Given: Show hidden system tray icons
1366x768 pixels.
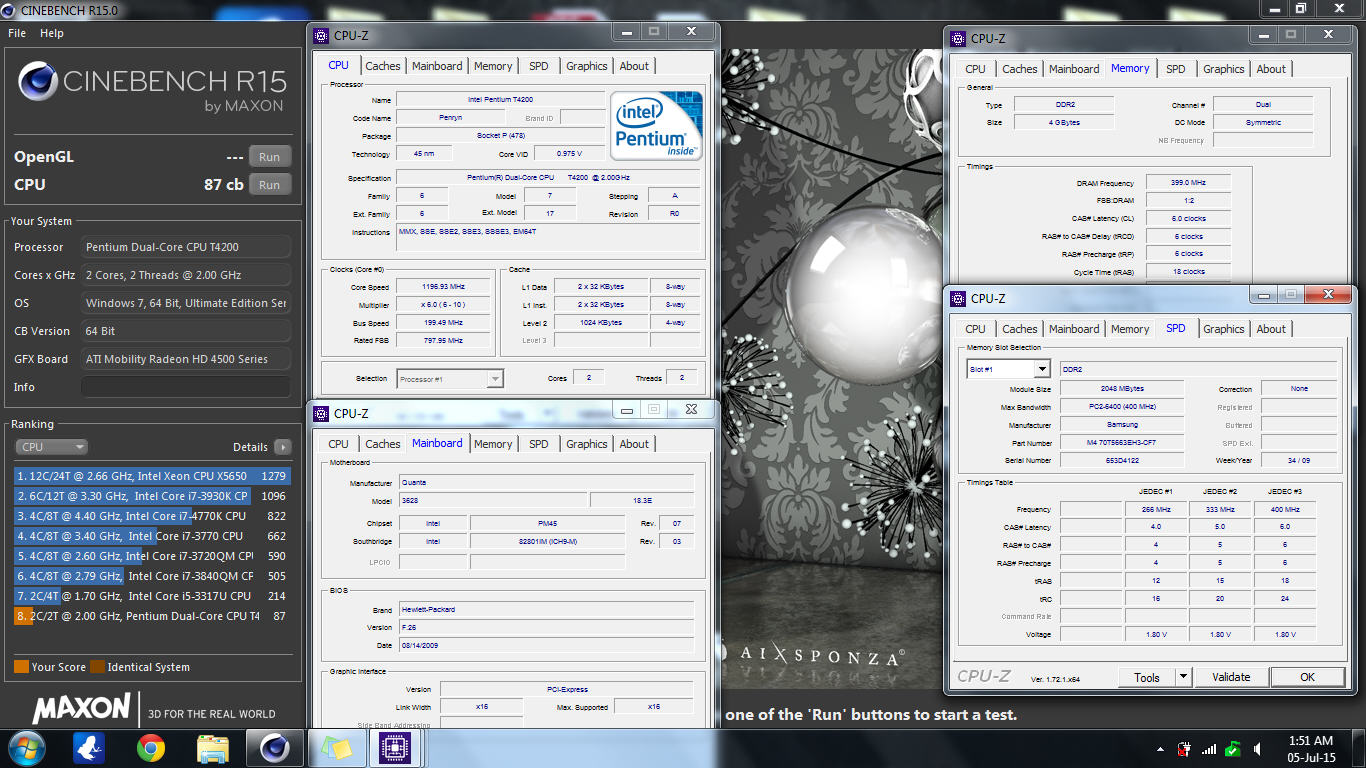Looking at the screenshot, I should 1160,748.
